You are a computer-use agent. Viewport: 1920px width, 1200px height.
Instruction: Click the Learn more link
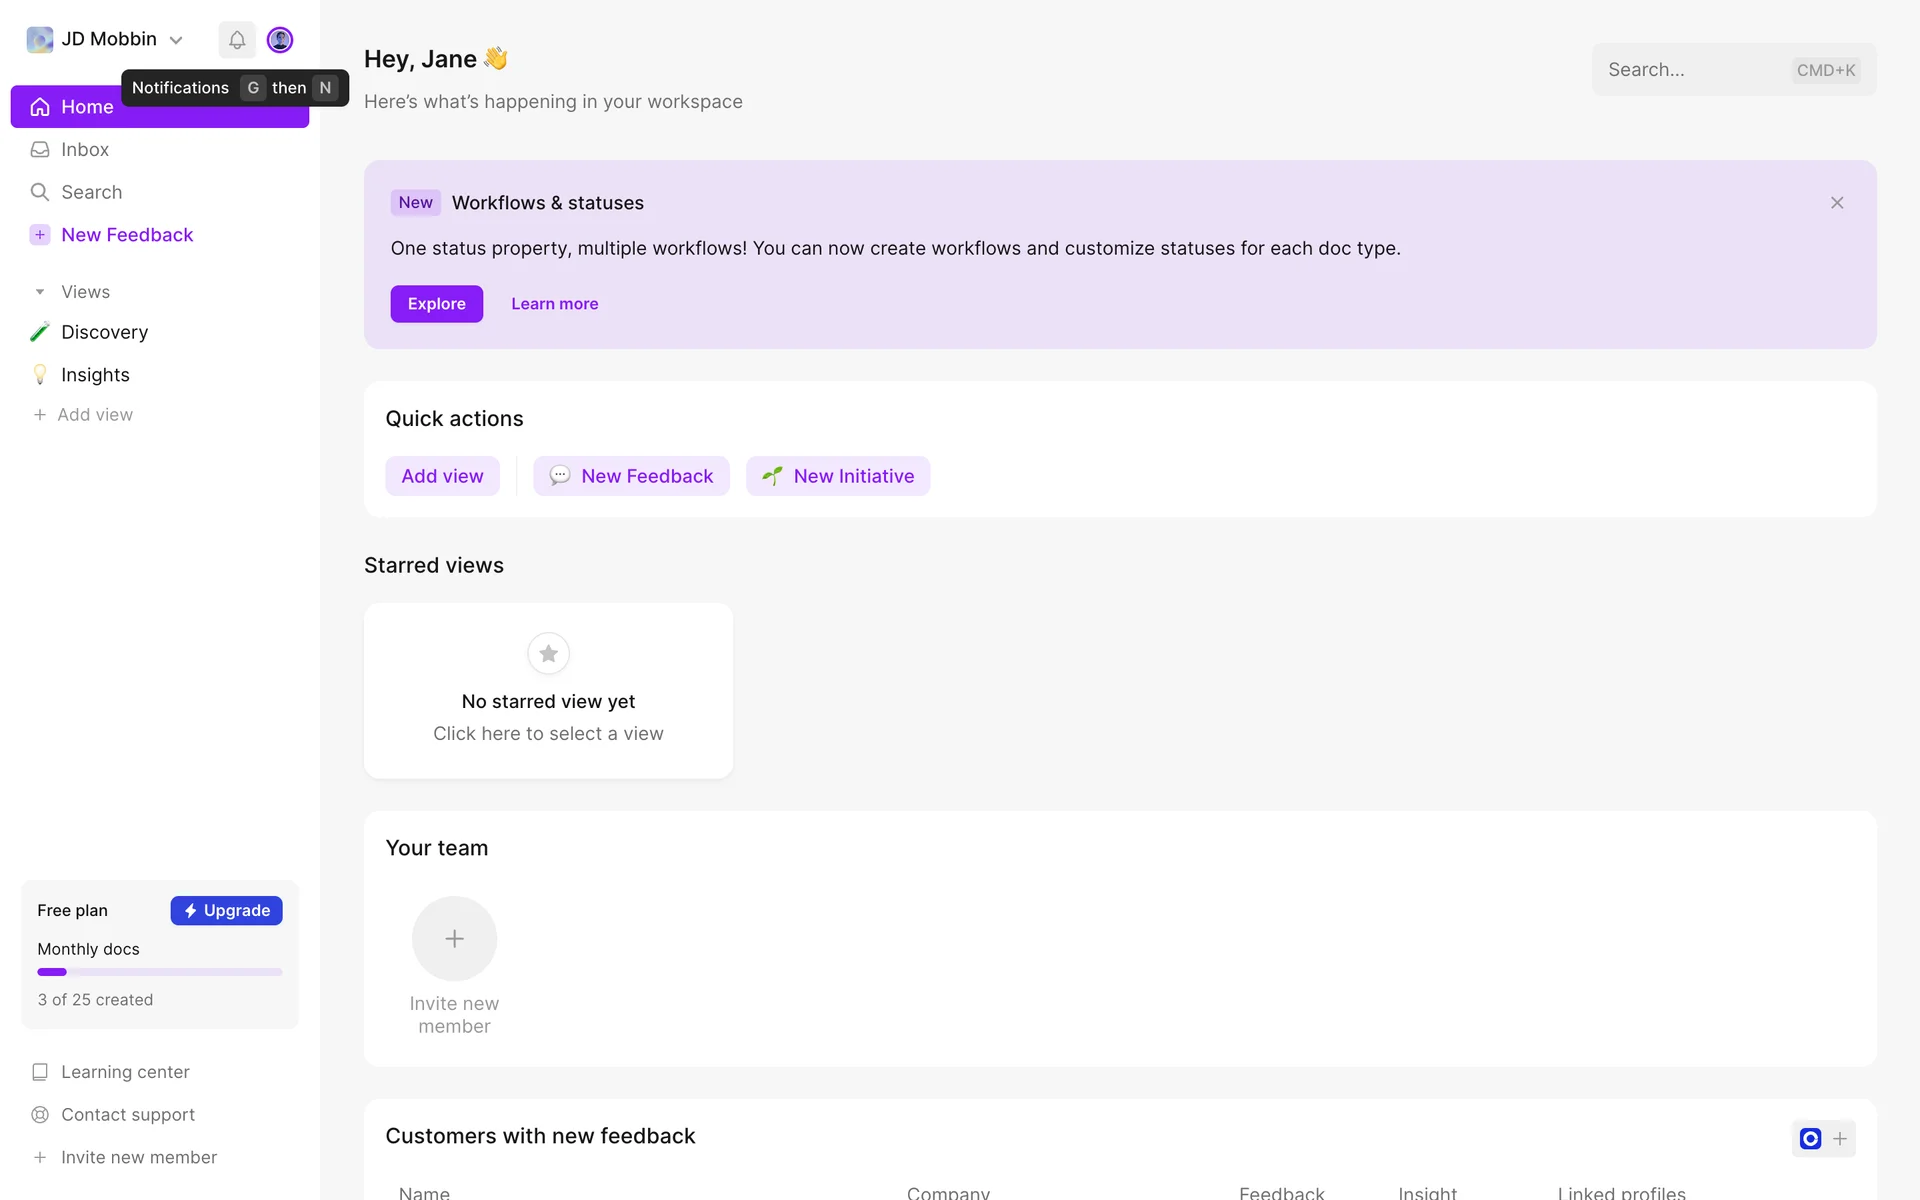(554, 304)
